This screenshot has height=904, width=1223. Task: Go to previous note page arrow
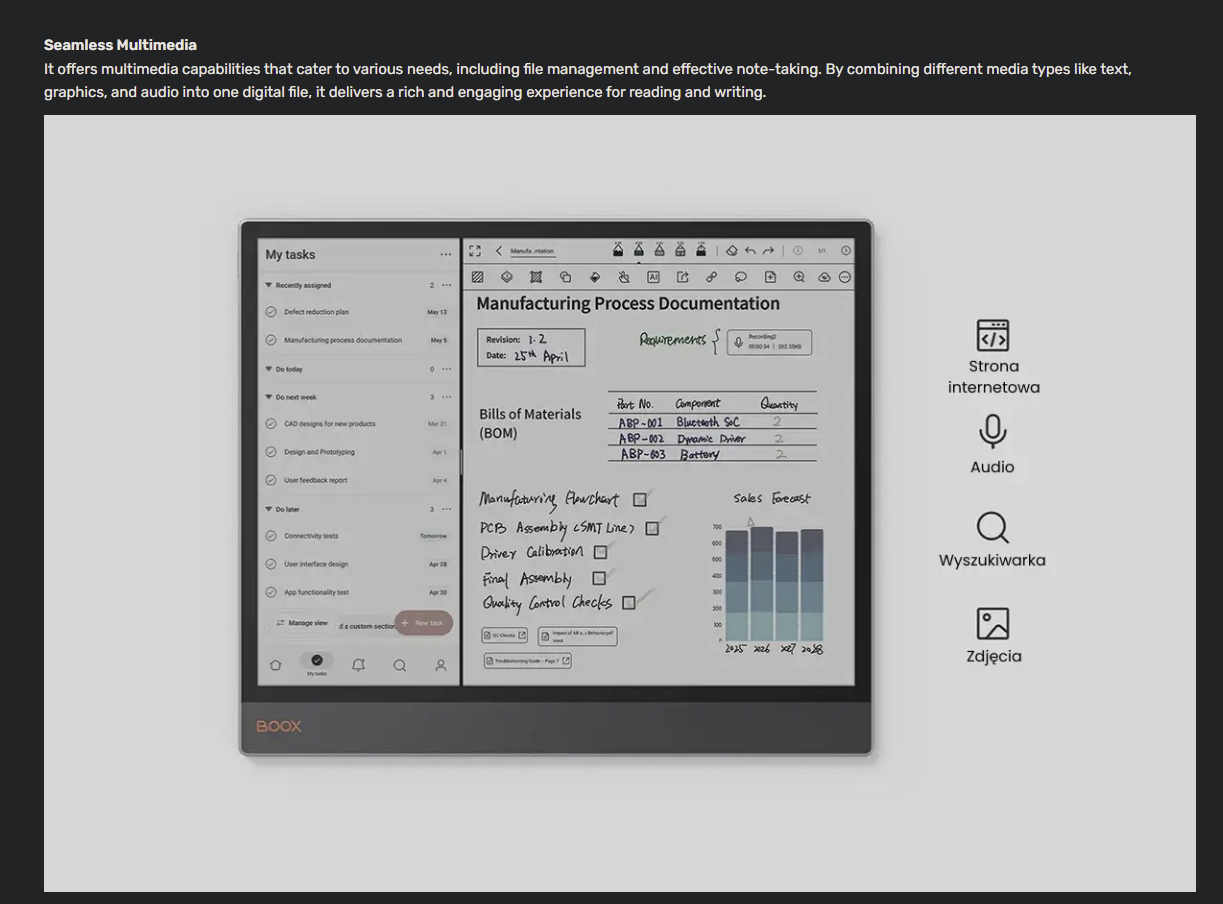(798, 251)
